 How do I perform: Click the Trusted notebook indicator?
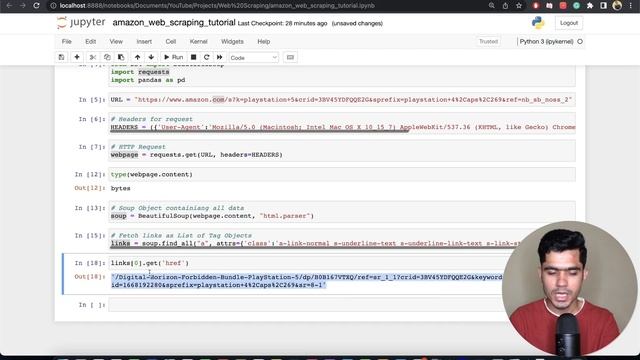488,42
